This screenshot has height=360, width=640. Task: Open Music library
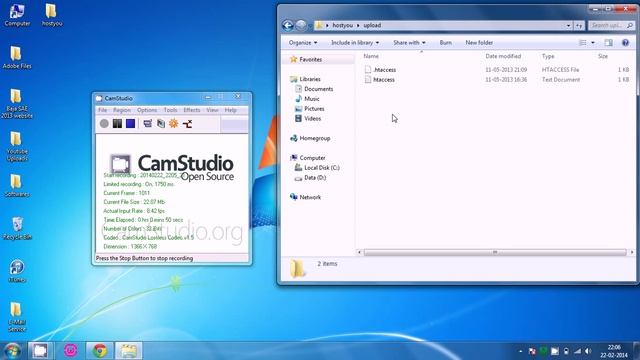point(312,99)
